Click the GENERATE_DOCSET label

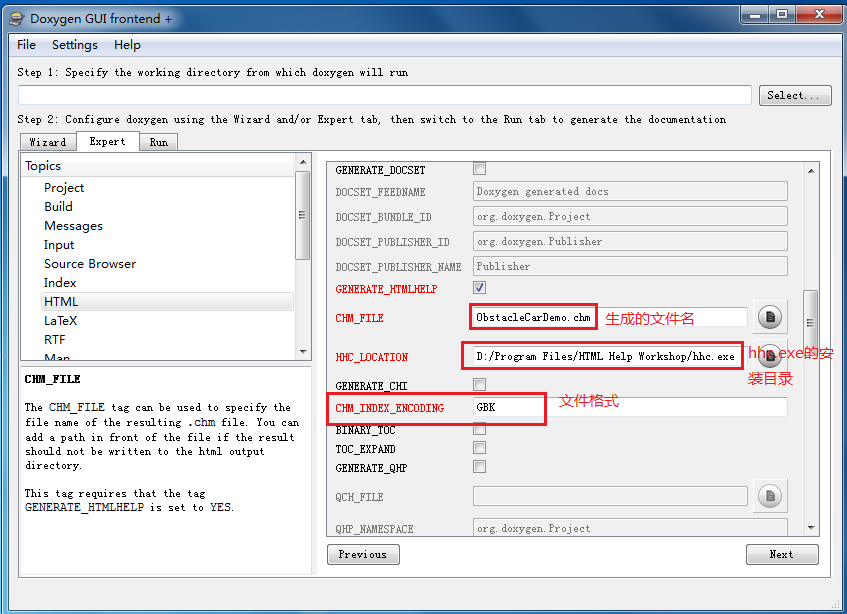point(380,170)
